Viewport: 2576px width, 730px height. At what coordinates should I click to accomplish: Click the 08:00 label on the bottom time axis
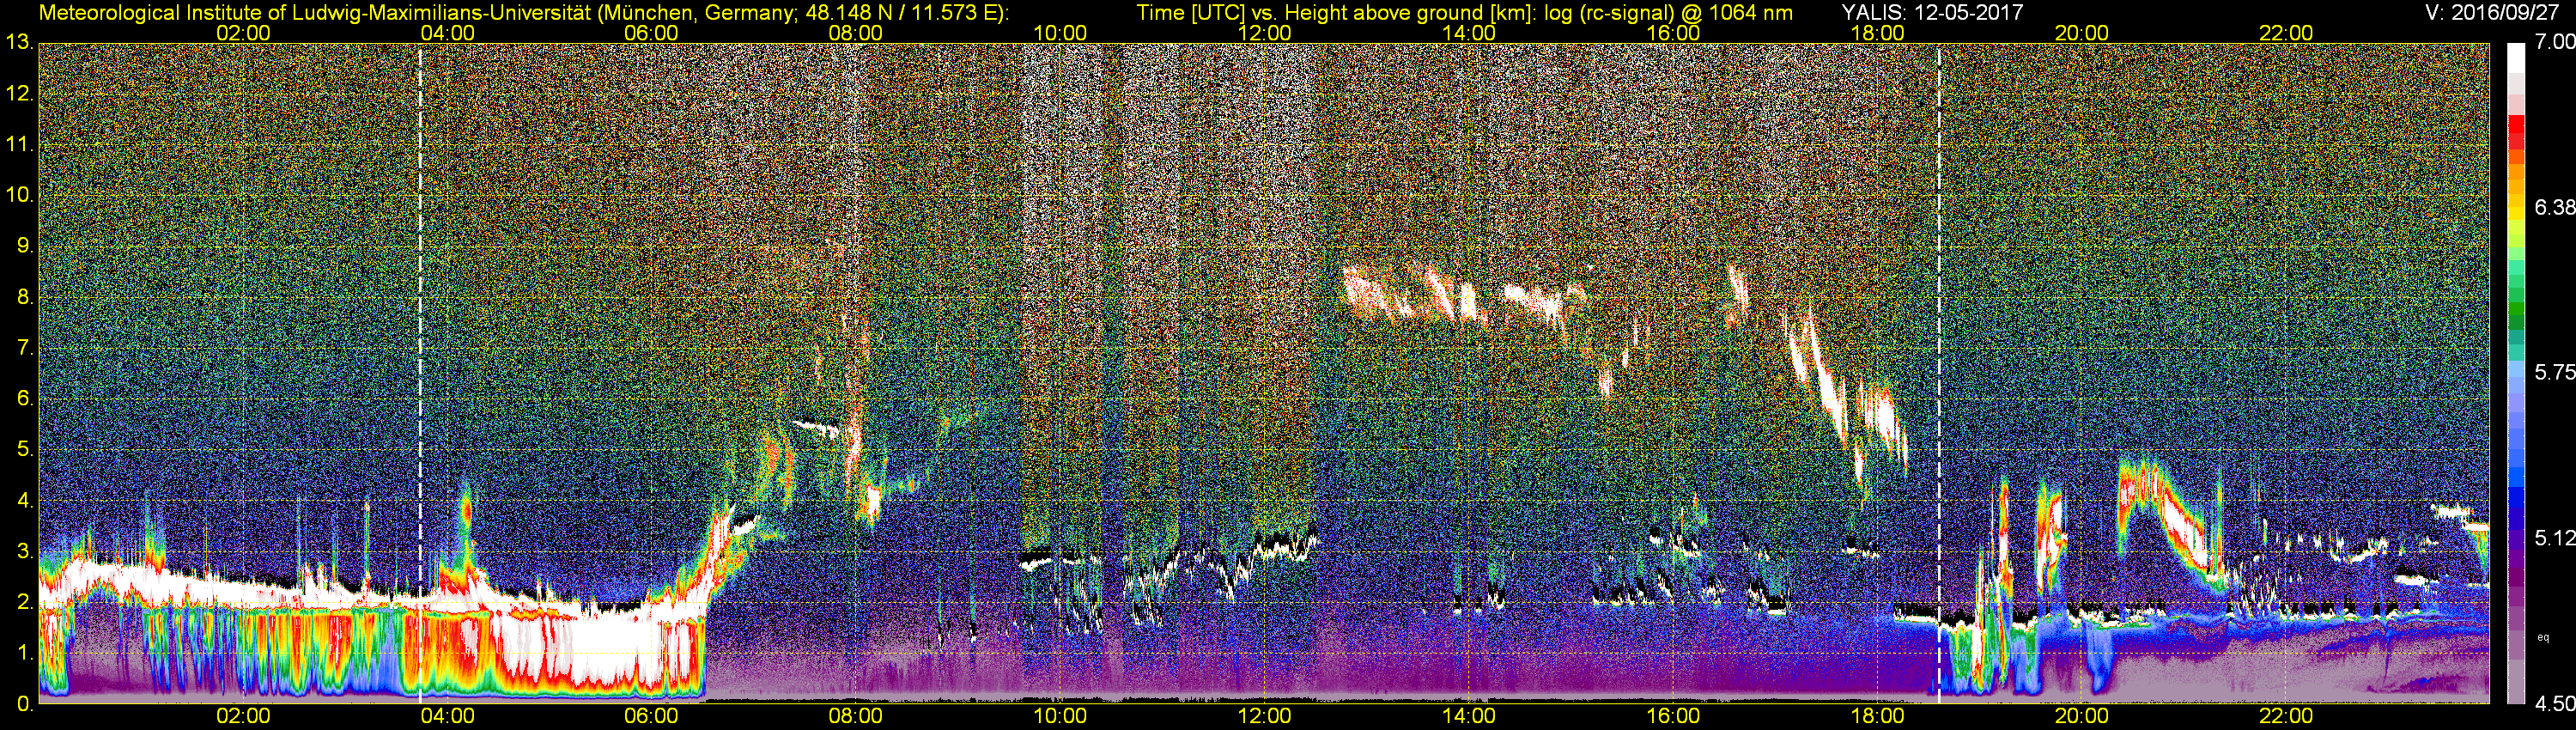(856, 716)
